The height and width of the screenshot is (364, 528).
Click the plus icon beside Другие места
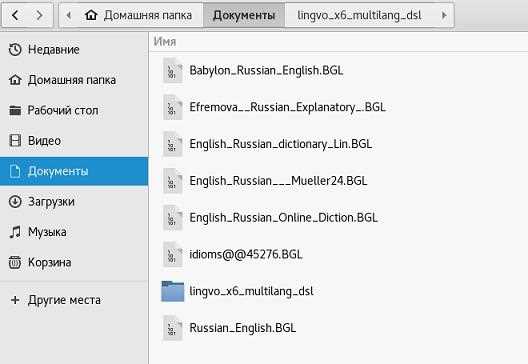15,300
